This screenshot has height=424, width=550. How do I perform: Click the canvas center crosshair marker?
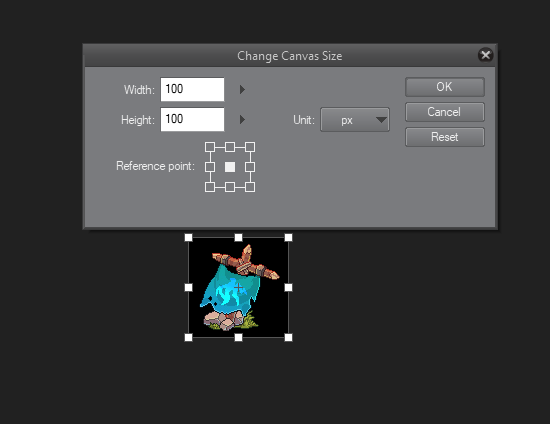tap(238, 288)
